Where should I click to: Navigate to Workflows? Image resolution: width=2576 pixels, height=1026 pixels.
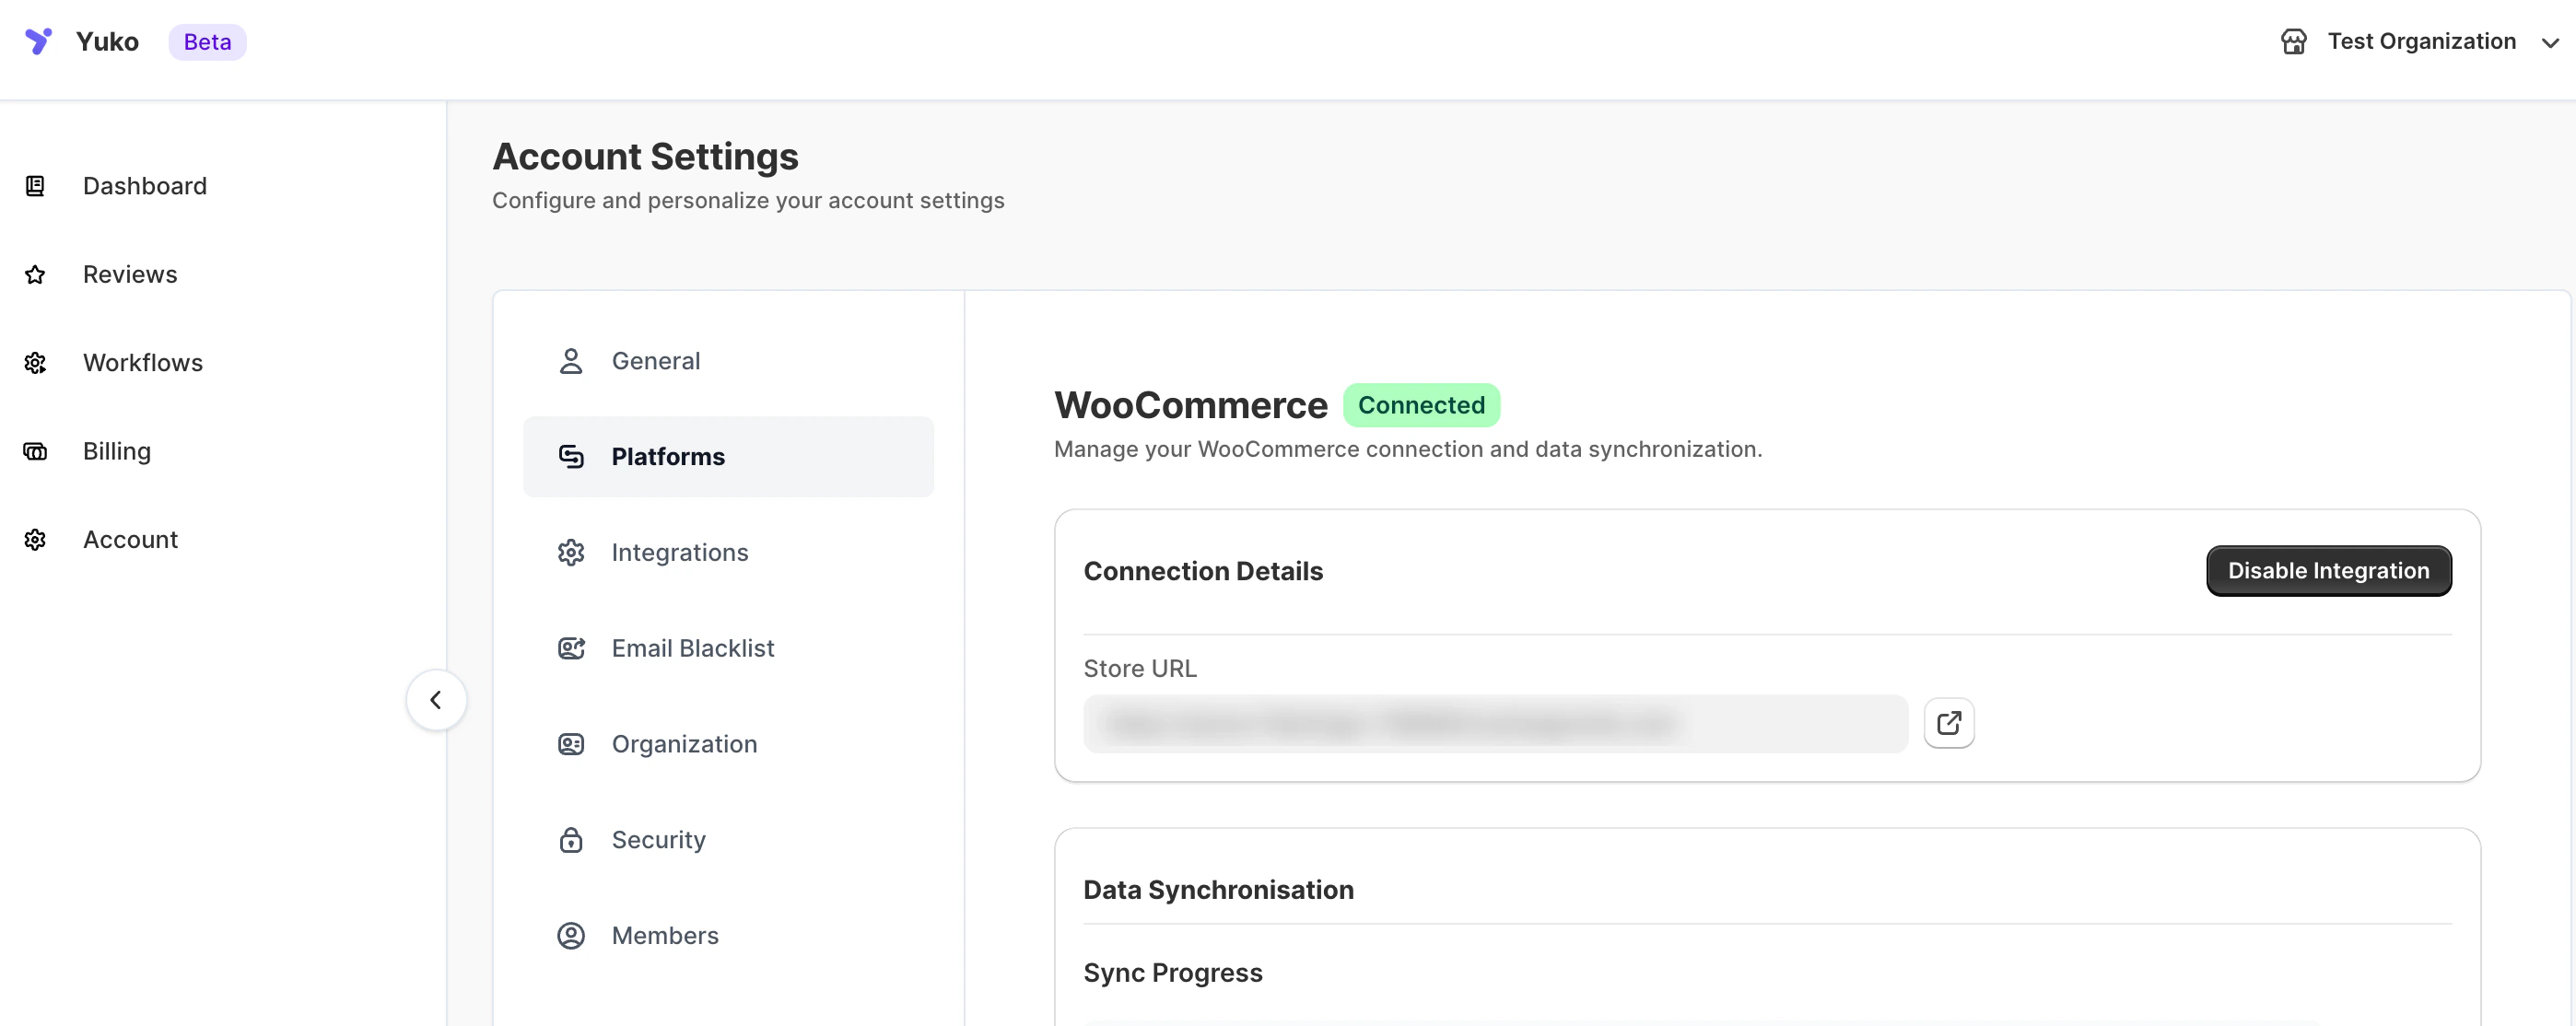[x=143, y=363]
